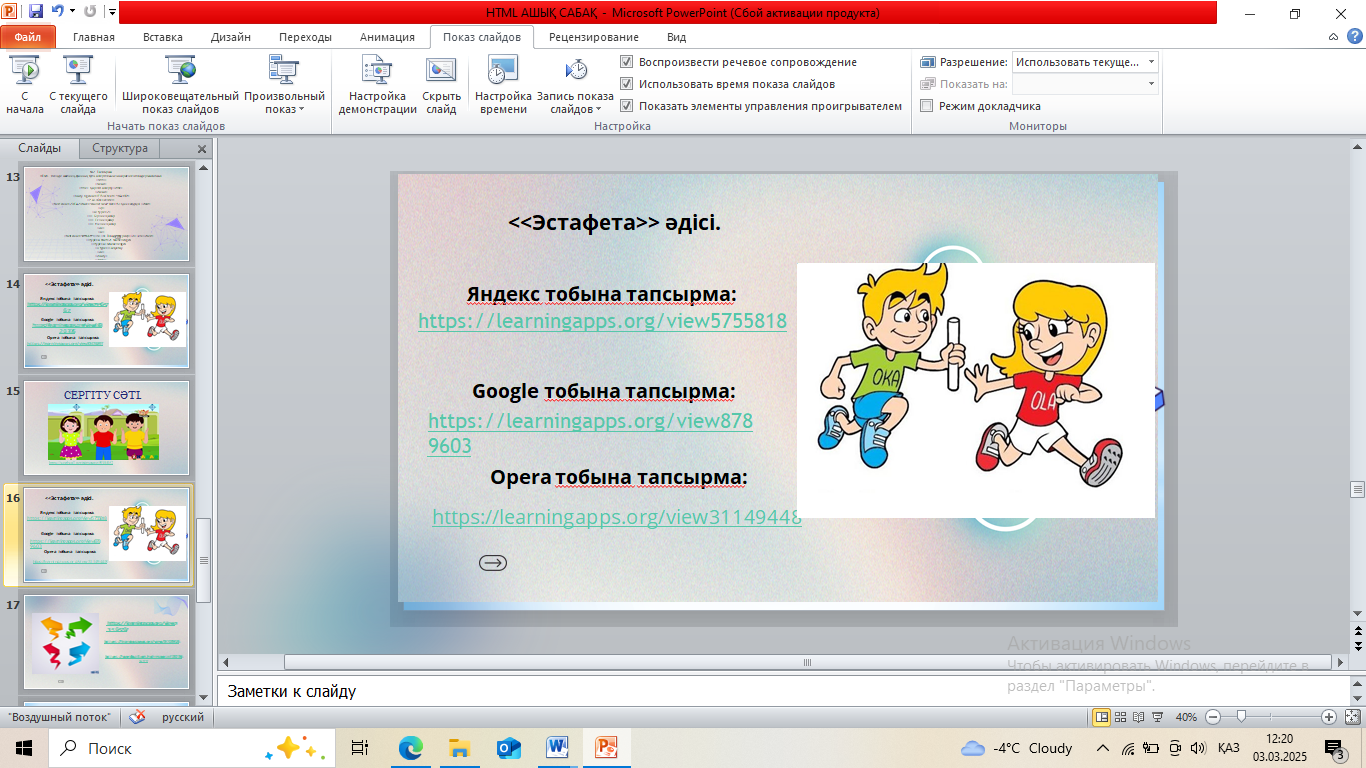Start slideshow from beginning (С начала)
The width and height of the screenshot is (1366, 768).
(x=24, y=82)
